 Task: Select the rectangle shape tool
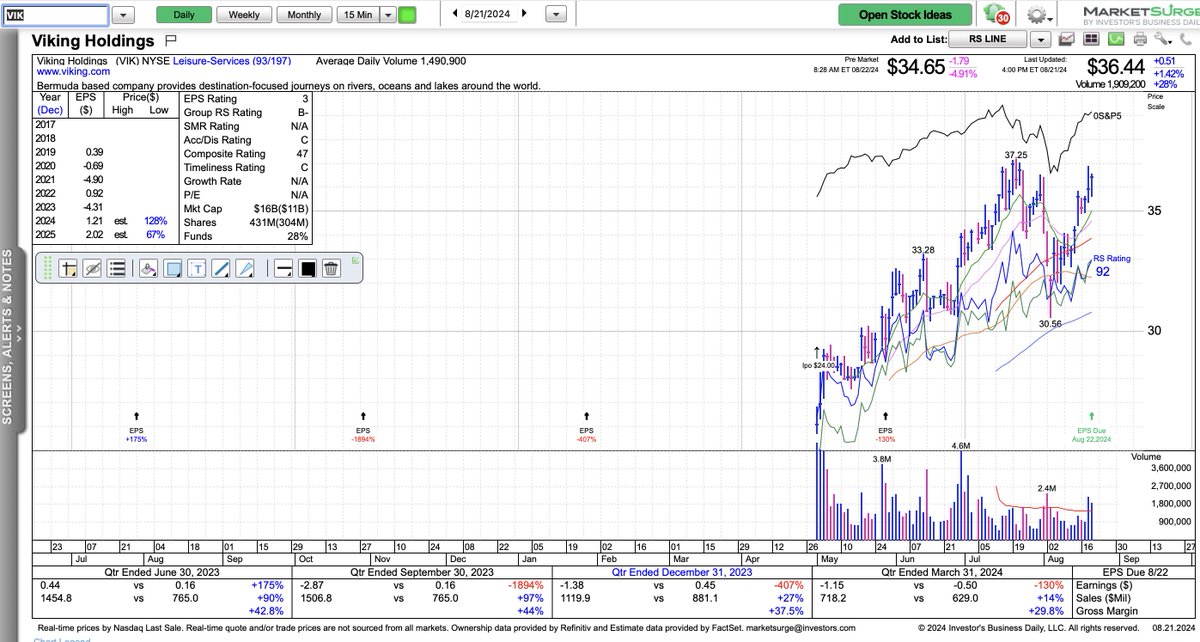click(172, 268)
